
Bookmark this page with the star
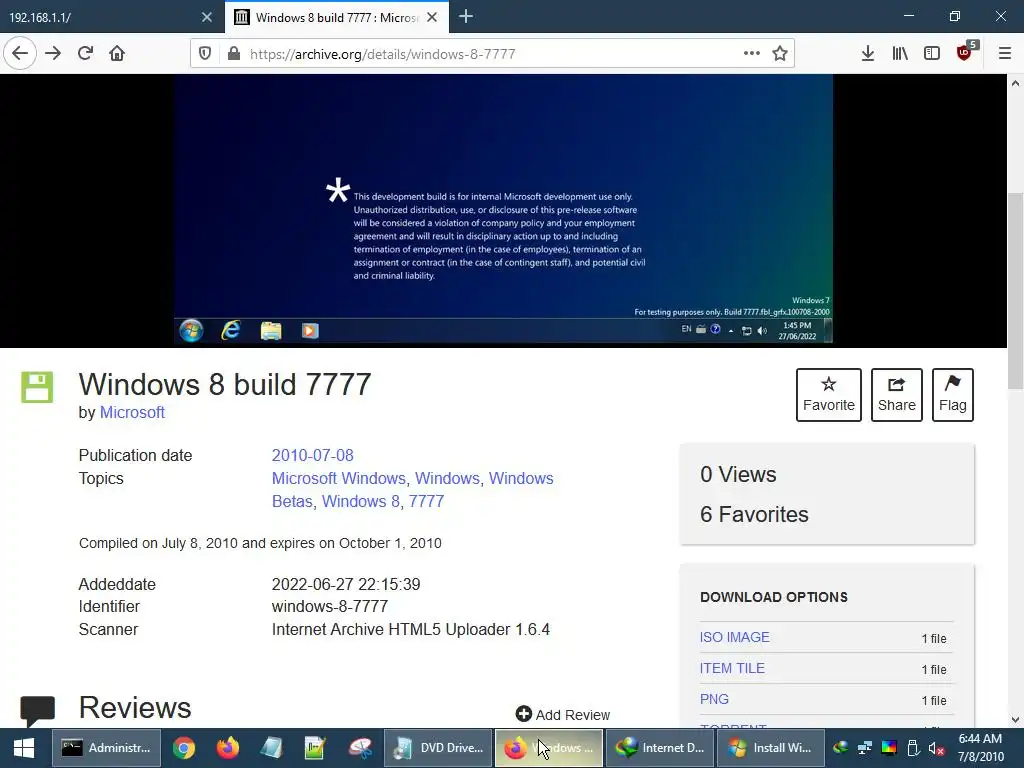tap(780, 54)
